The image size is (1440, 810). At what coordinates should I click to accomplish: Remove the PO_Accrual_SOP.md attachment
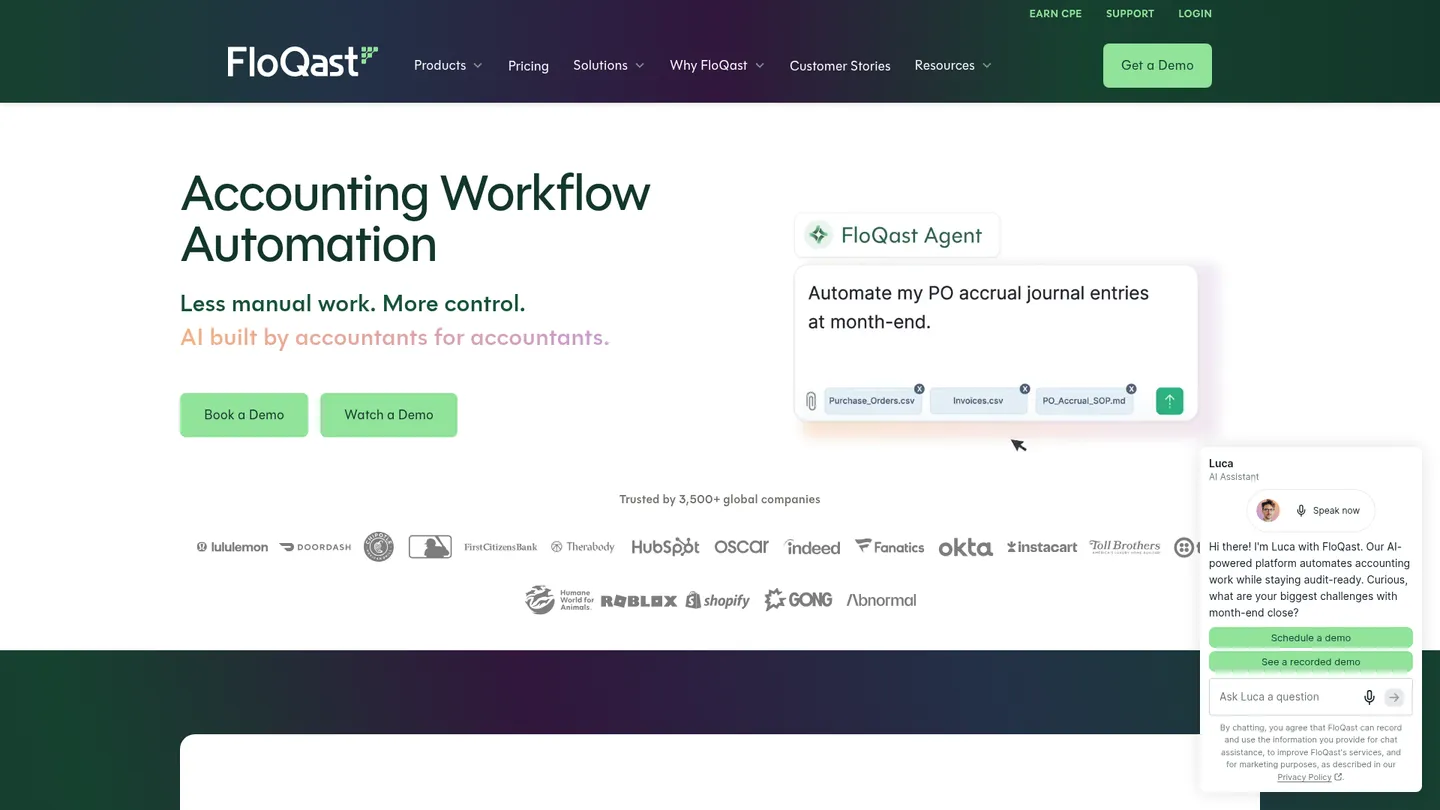pos(1131,389)
